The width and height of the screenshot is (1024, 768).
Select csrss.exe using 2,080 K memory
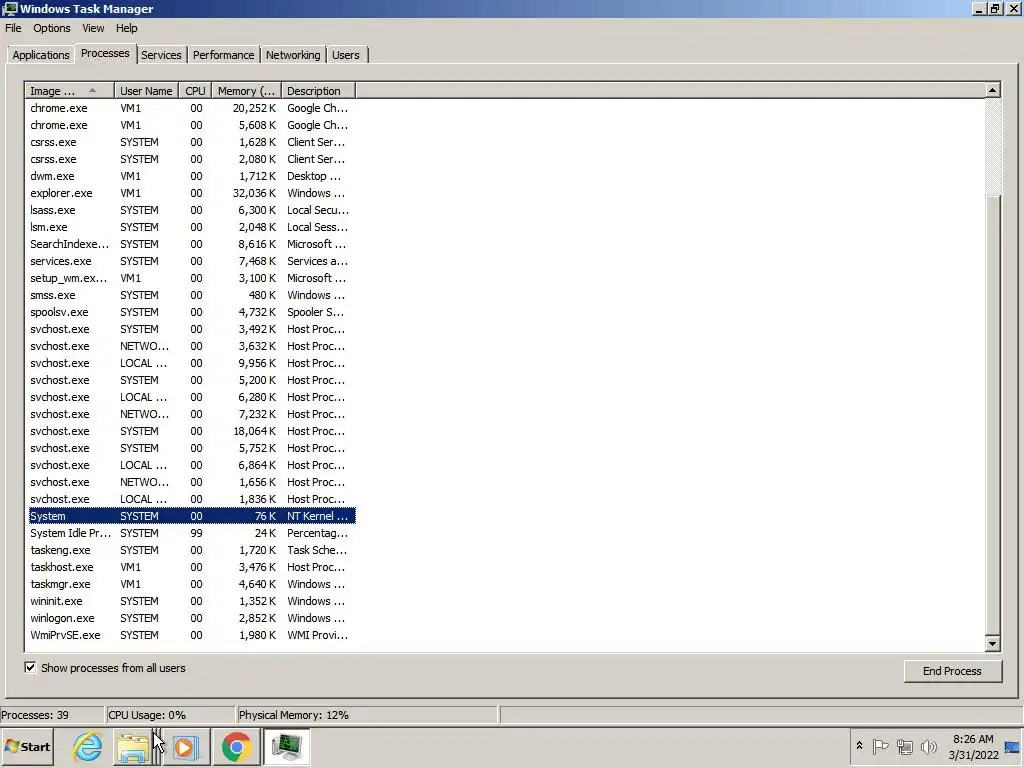192,159
